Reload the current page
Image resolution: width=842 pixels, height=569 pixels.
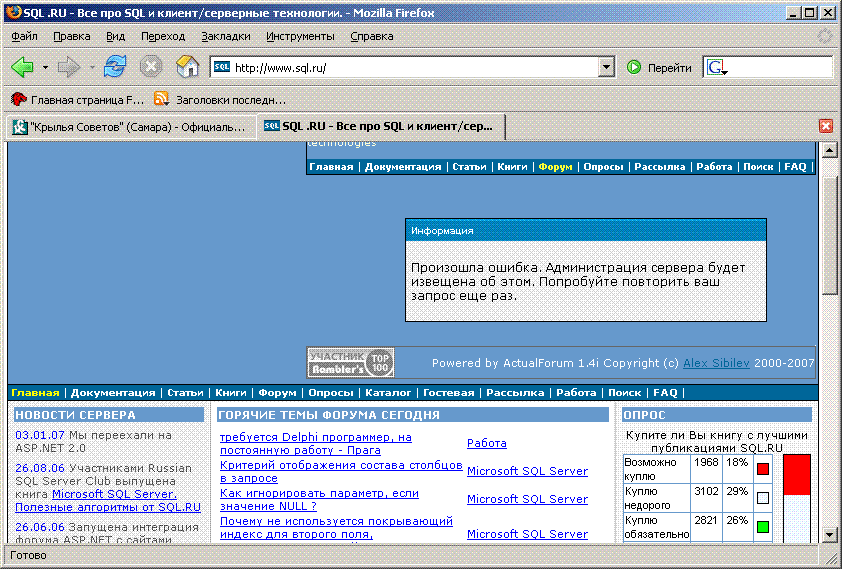(x=115, y=67)
